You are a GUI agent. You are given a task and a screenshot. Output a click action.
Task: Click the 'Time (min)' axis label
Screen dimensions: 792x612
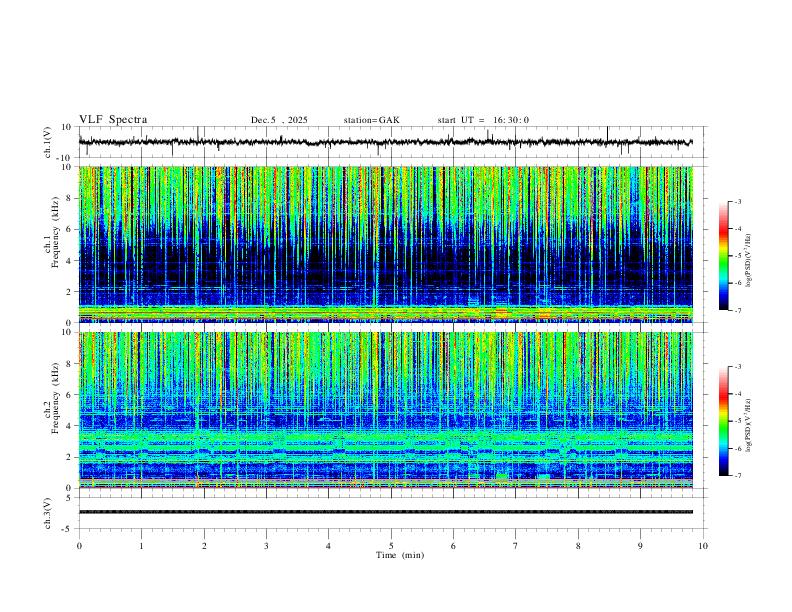coord(400,555)
